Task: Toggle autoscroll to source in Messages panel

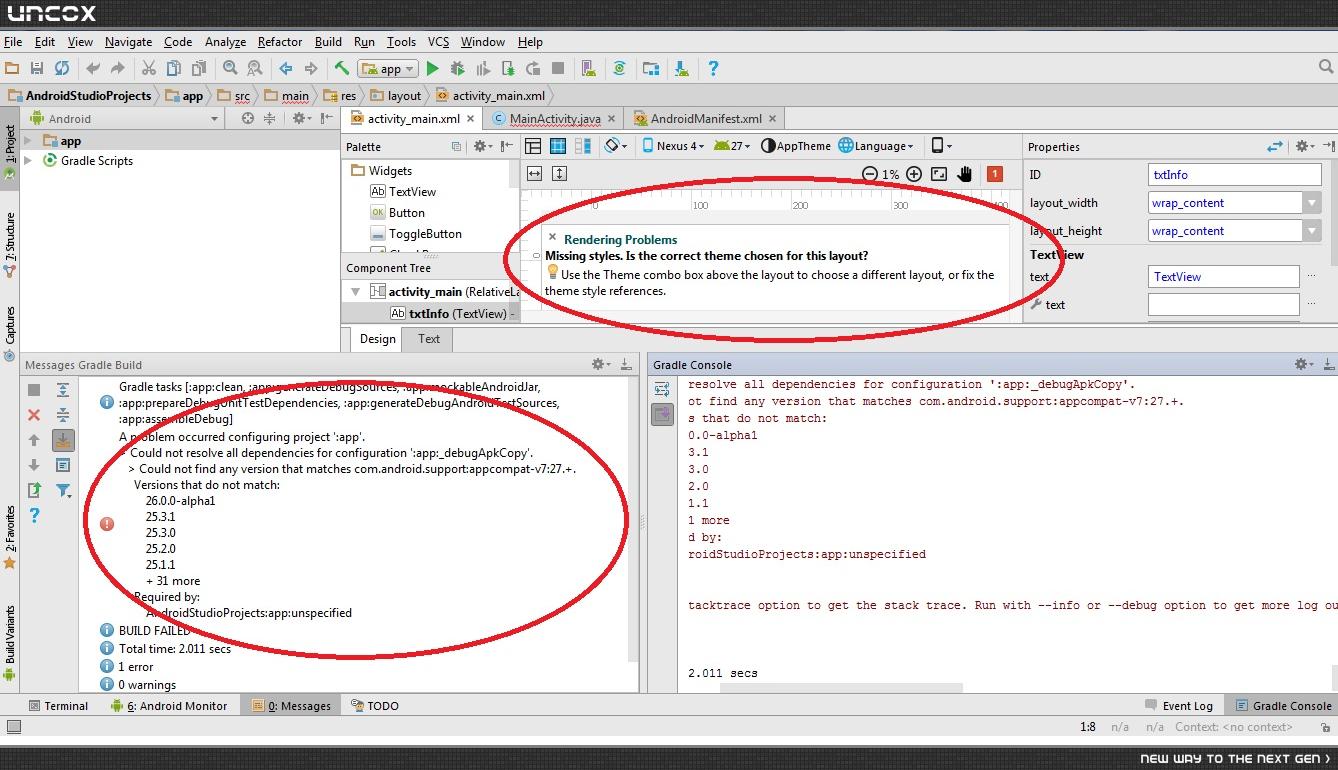Action: pos(62,440)
